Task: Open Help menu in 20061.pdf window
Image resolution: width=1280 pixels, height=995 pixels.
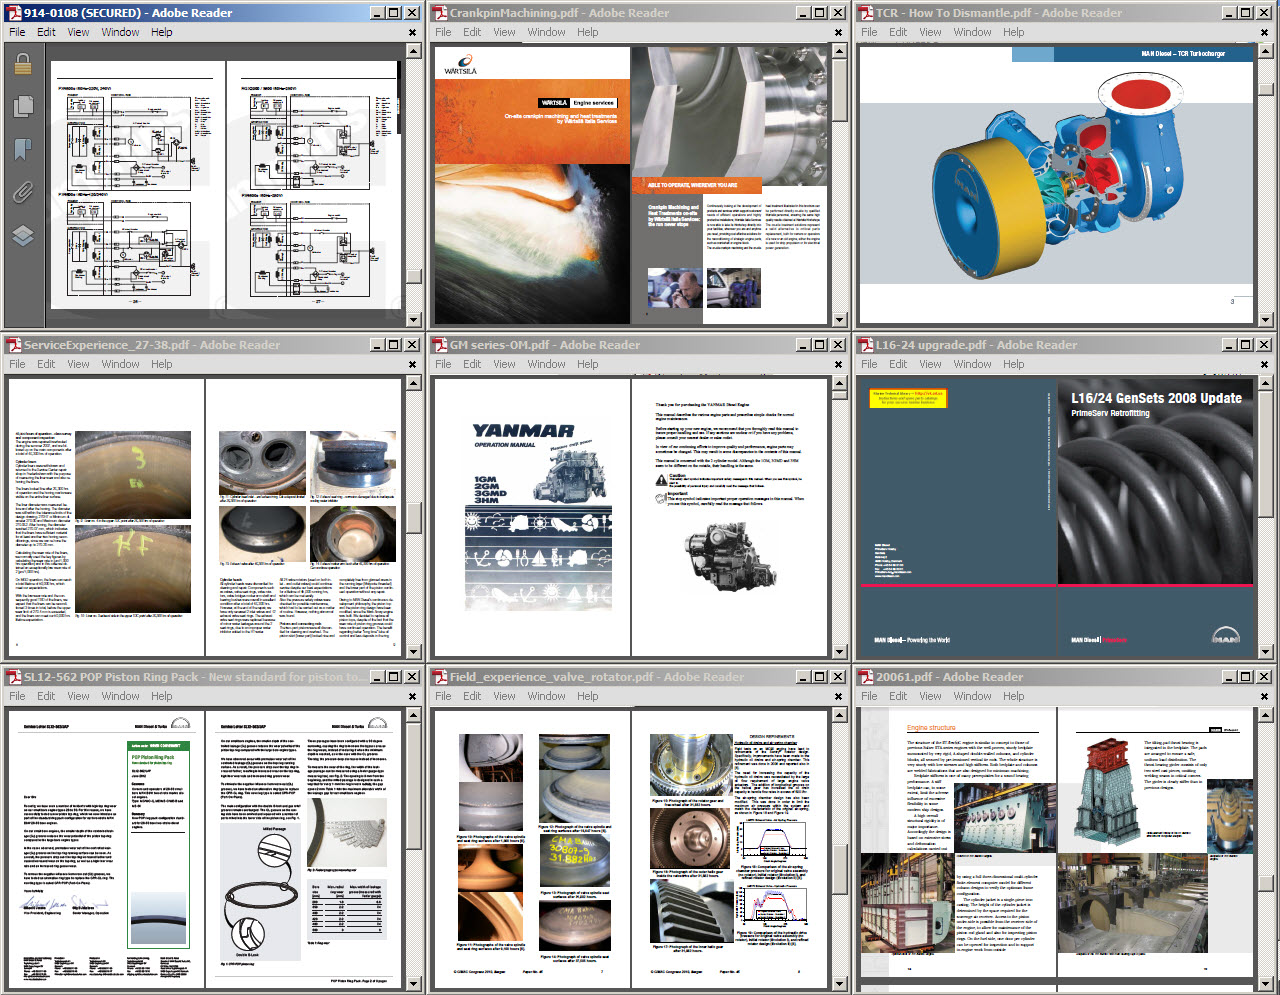Action: click(1013, 696)
